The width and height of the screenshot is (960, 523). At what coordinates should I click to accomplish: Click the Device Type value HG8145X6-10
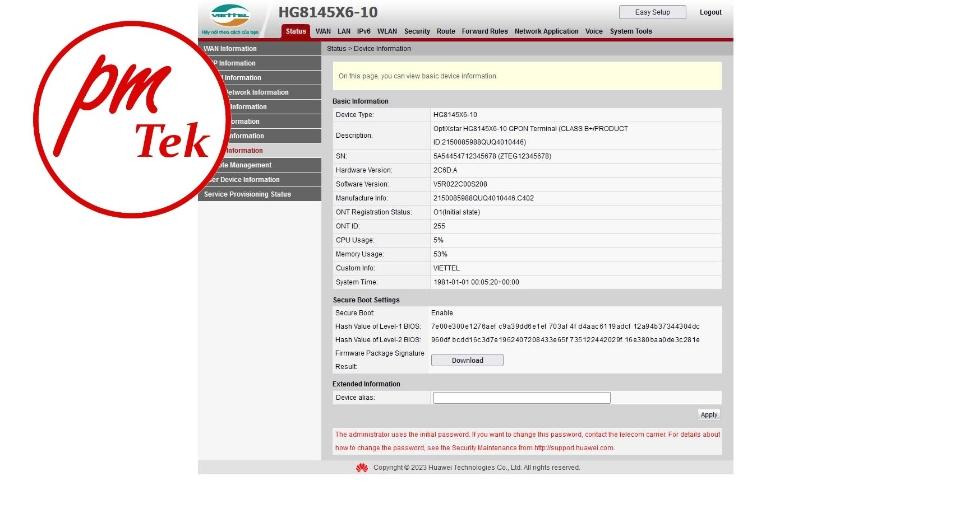(455, 115)
